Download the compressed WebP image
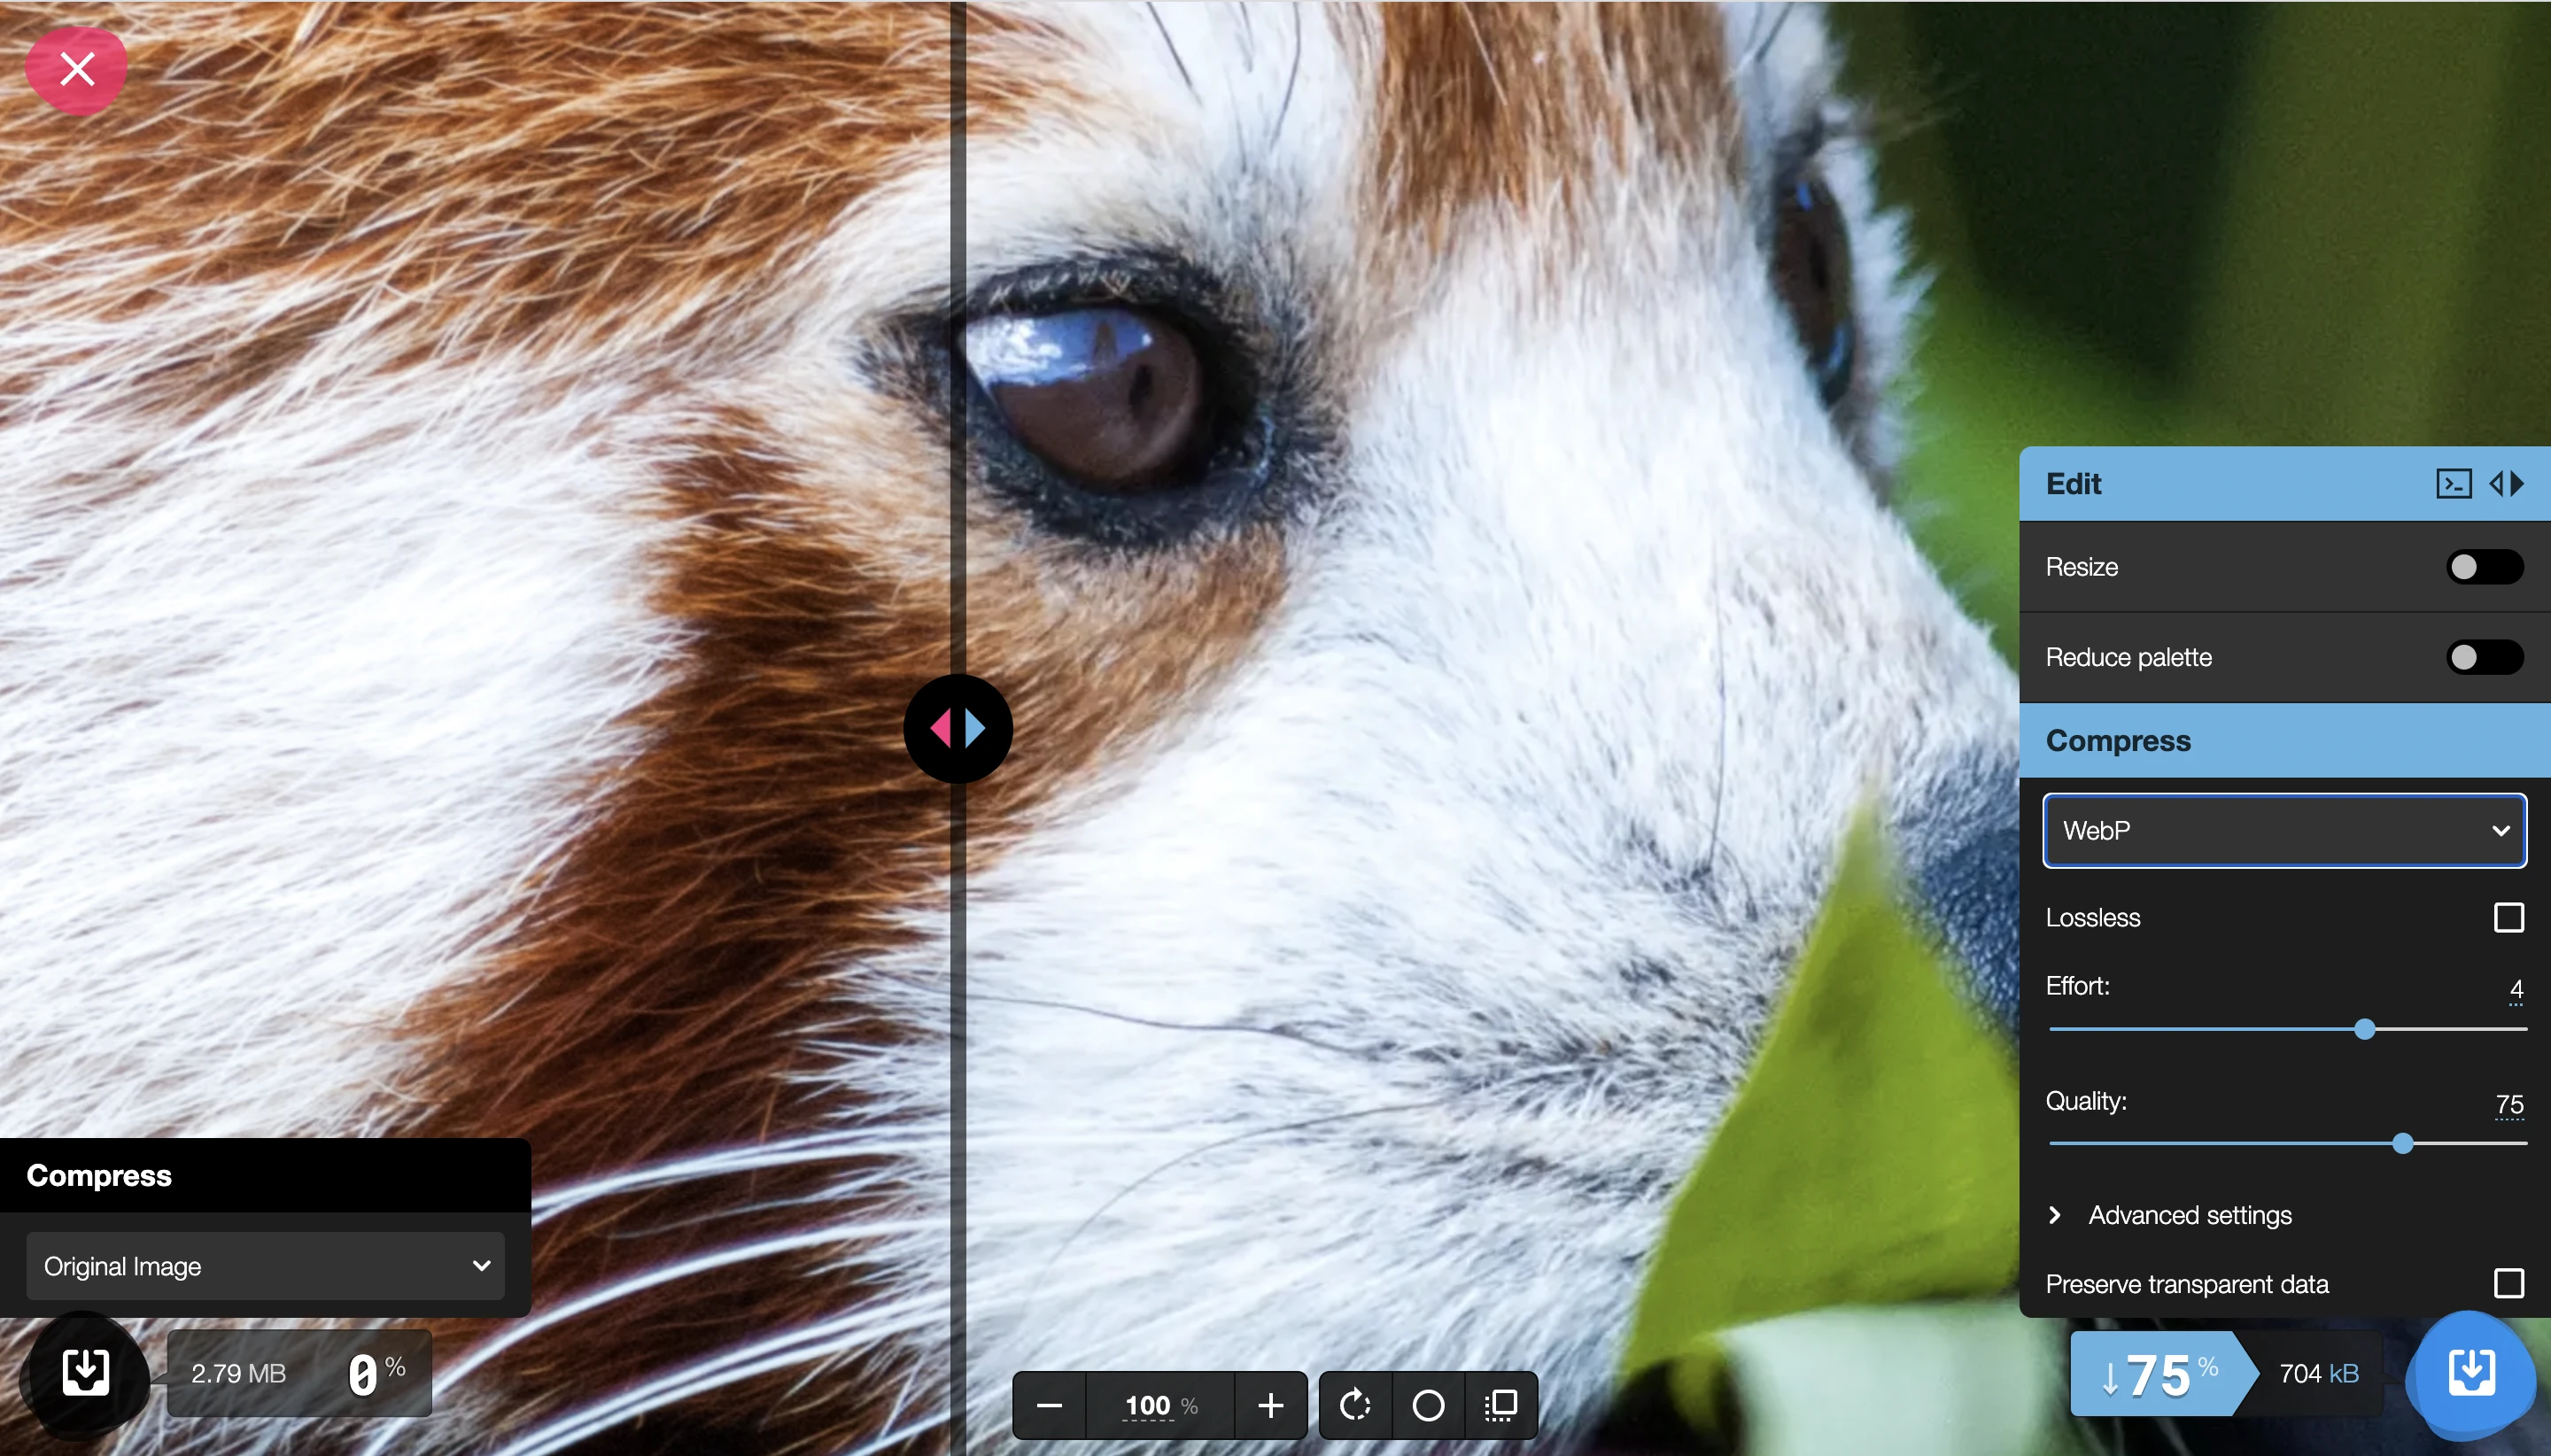Image resolution: width=2551 pixels, height=1456 pixels. coord(2470,1372)
